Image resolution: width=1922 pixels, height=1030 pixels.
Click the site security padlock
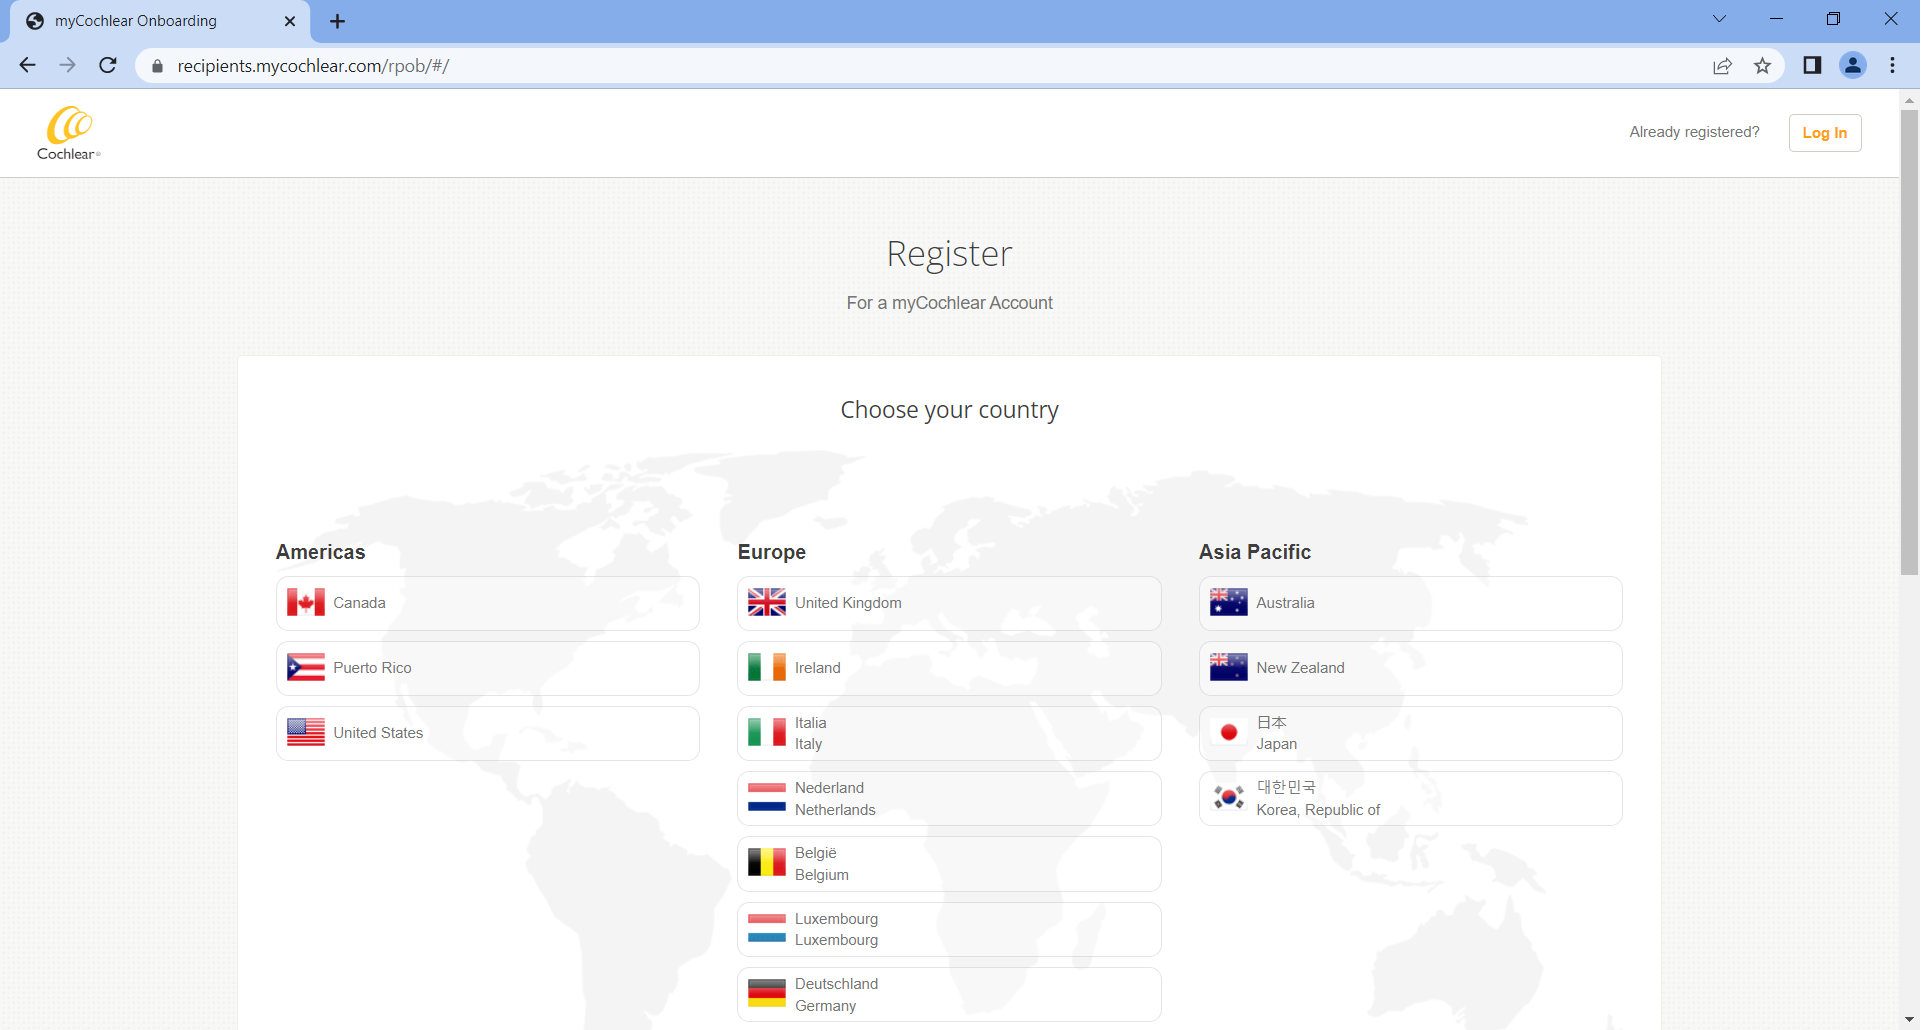point(157,66)
